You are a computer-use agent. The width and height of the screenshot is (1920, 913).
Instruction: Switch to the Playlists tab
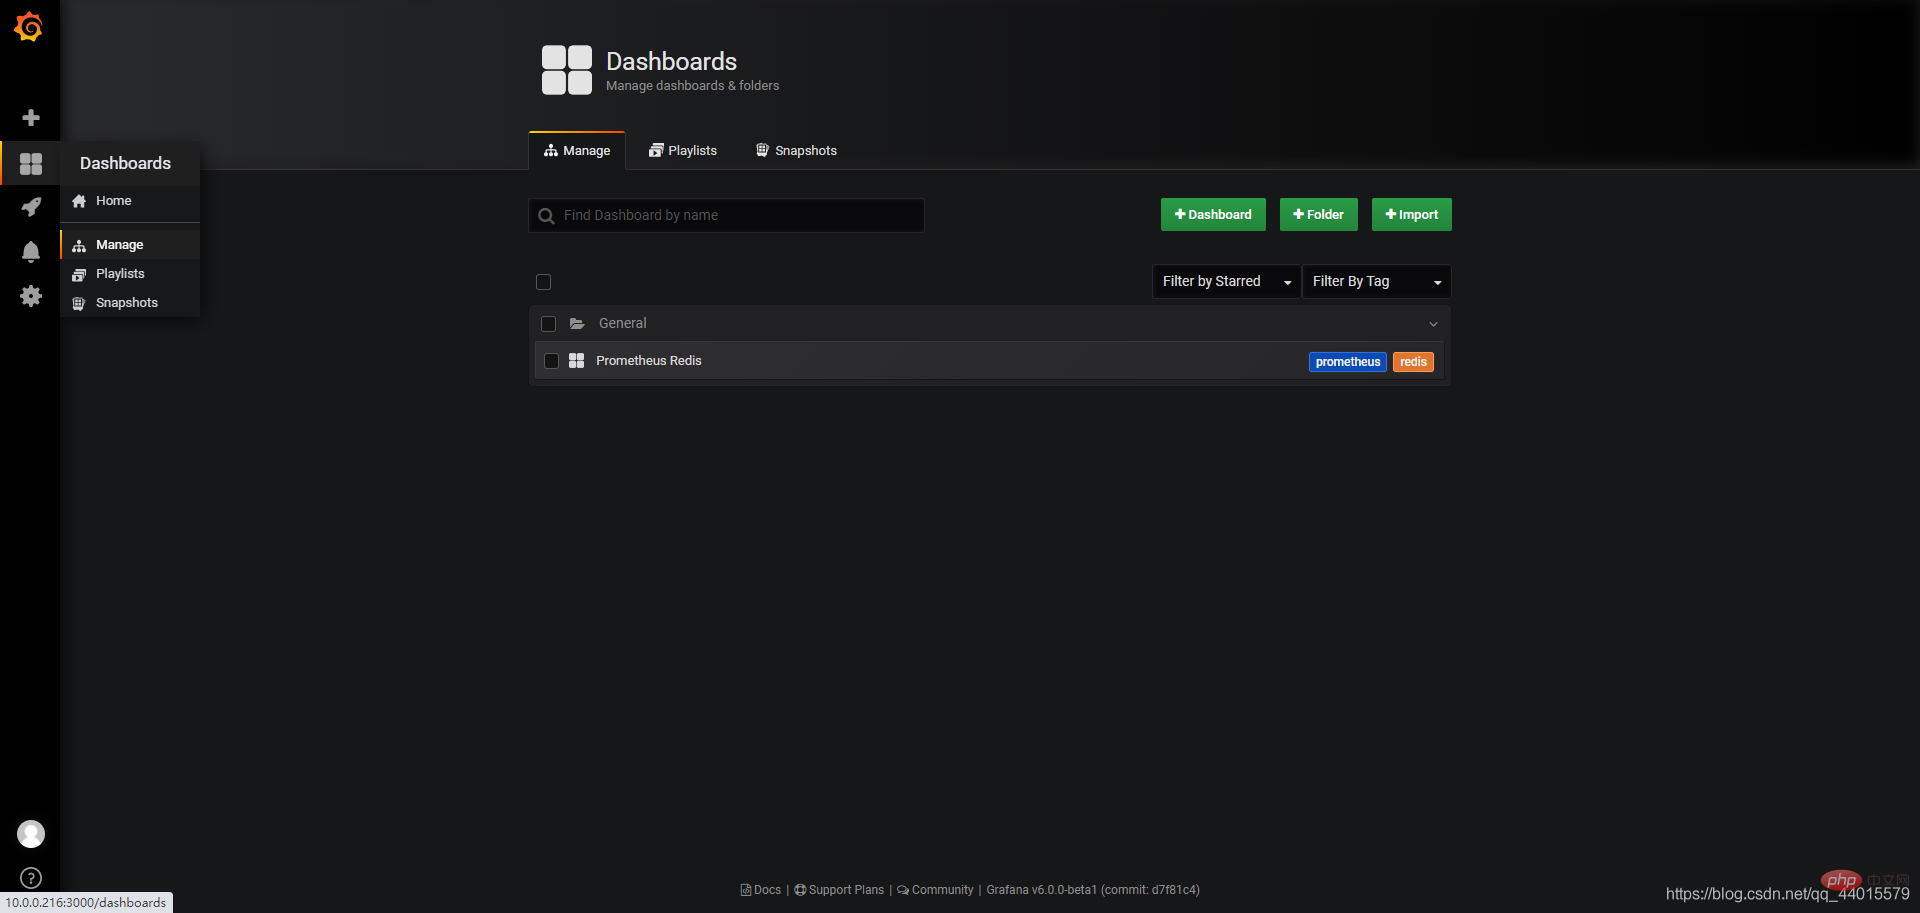tap(683, 151)
